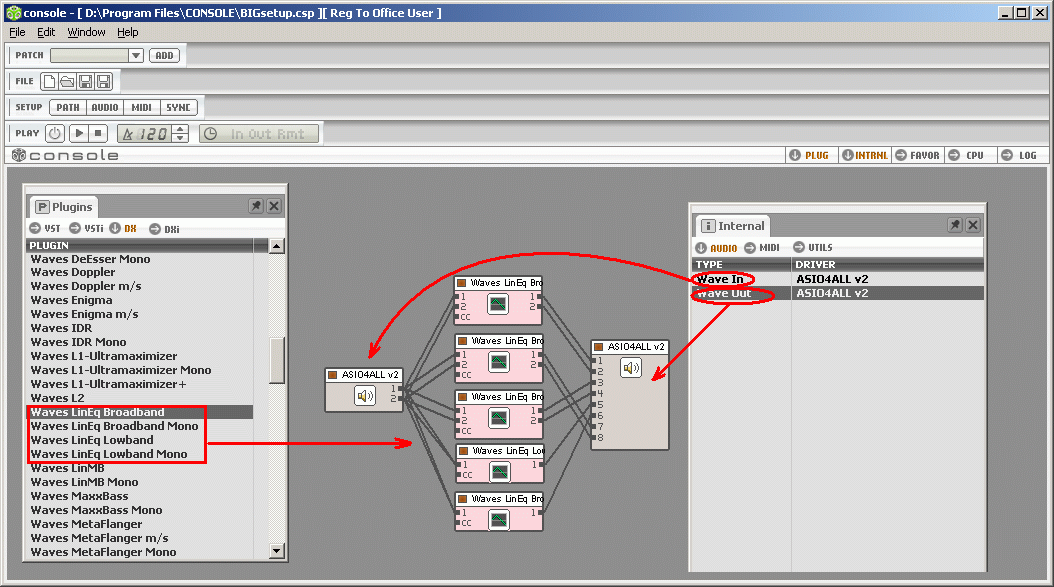Close the Plugins panel
Viewport: 1054px width, 587px height.
274,206
